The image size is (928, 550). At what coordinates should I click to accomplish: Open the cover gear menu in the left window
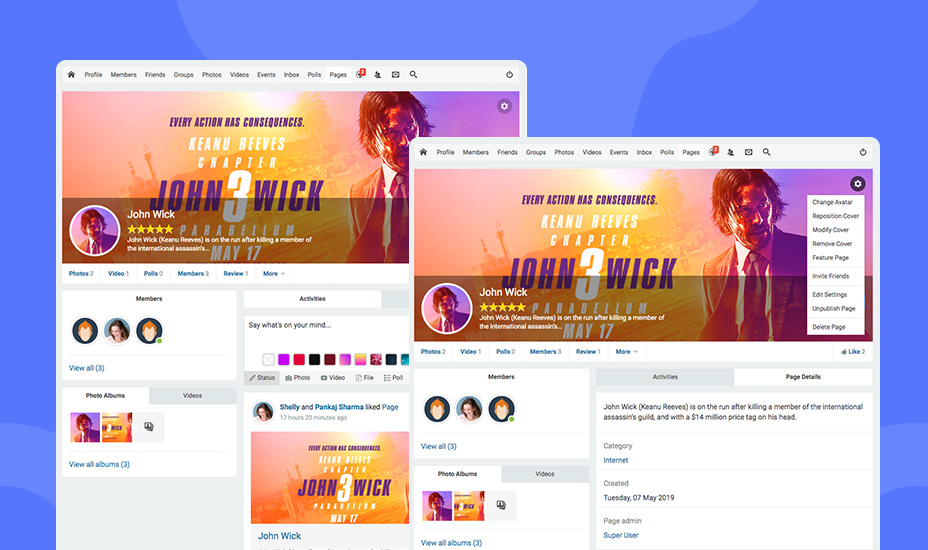click(504, 106)
